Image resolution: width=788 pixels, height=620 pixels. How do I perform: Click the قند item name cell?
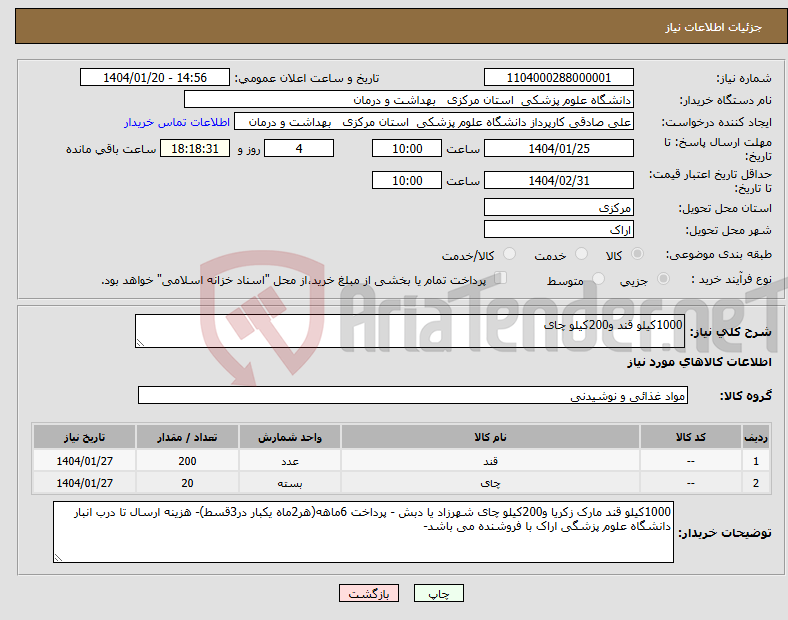490,461
